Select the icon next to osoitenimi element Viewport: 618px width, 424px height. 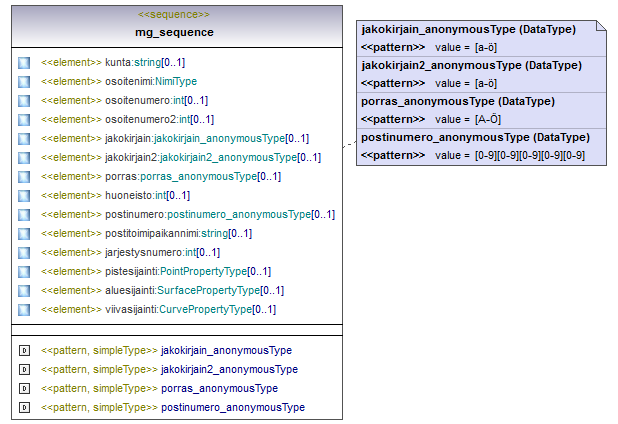[x=24, y=82]
